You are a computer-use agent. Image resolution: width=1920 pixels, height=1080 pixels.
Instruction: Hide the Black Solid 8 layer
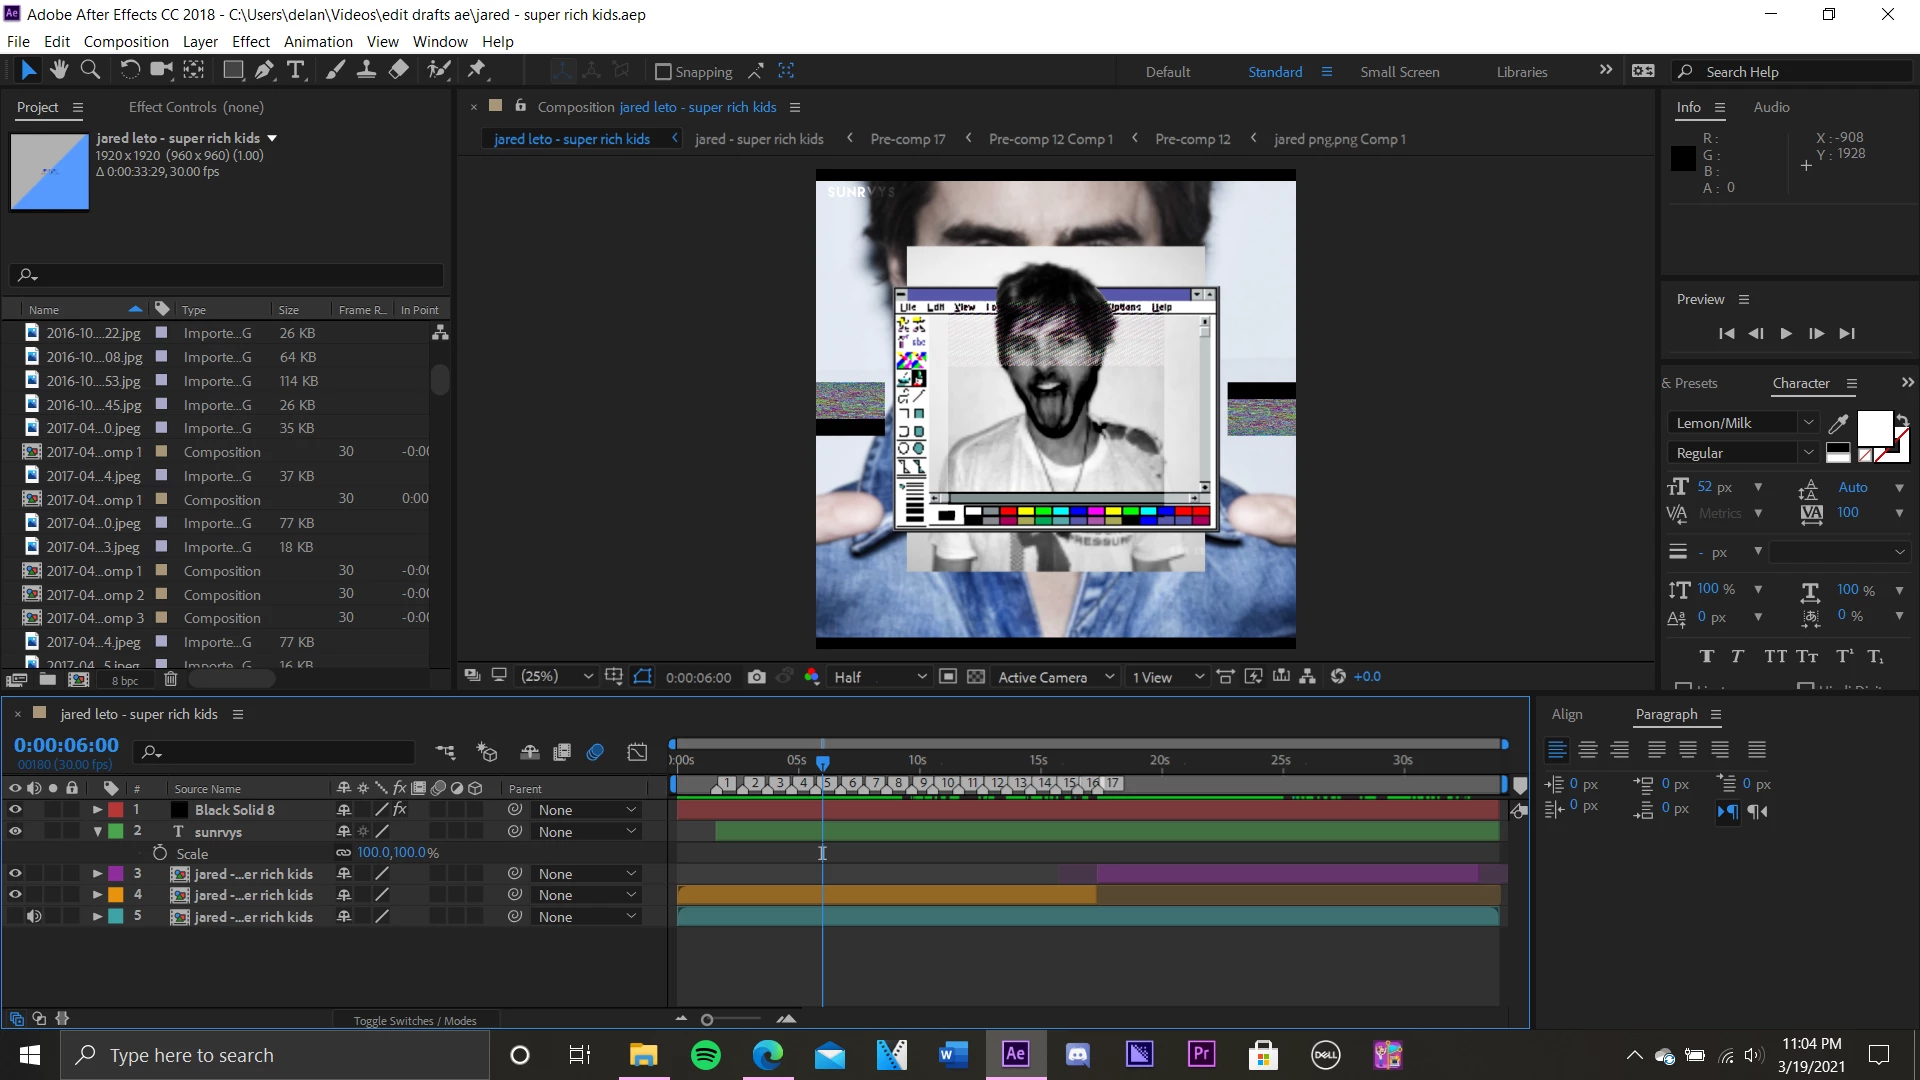coord(15,810)
